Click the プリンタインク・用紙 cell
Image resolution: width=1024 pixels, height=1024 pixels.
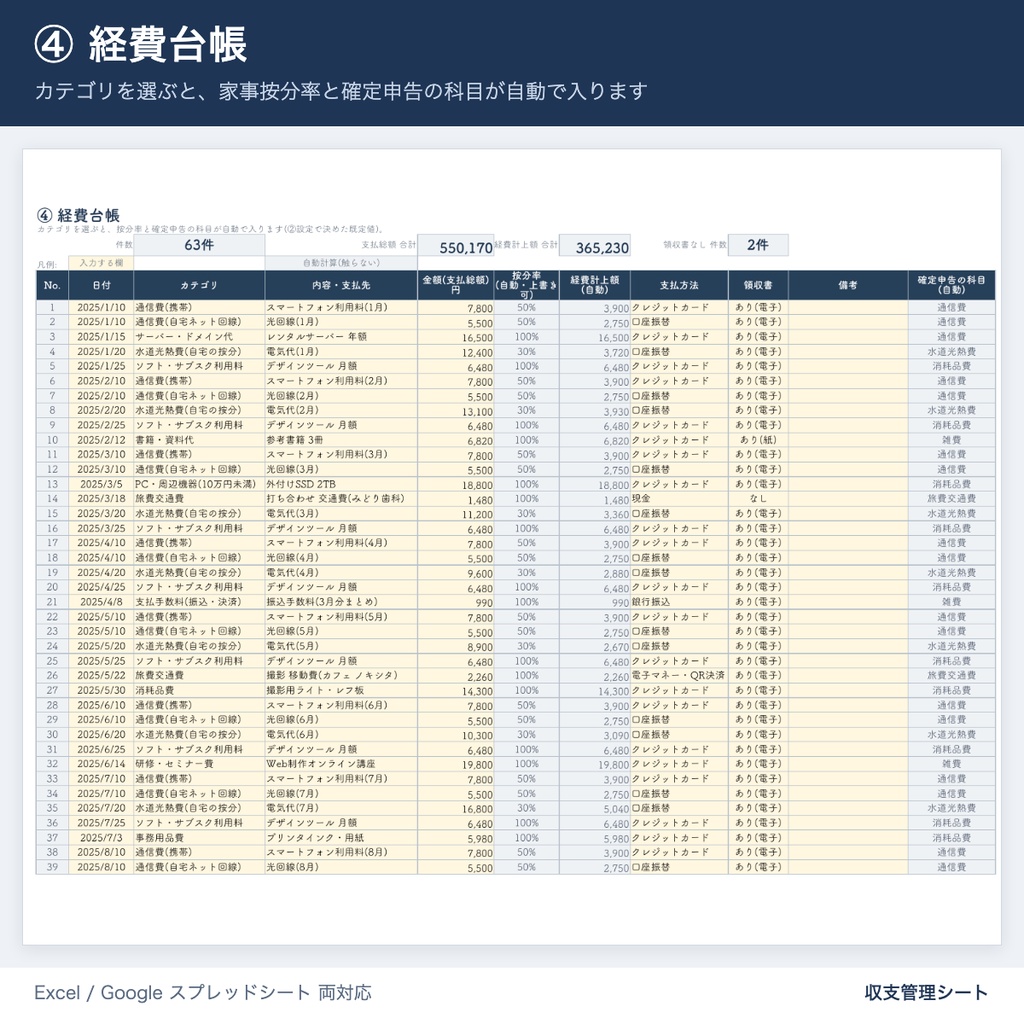click(341, 838)
